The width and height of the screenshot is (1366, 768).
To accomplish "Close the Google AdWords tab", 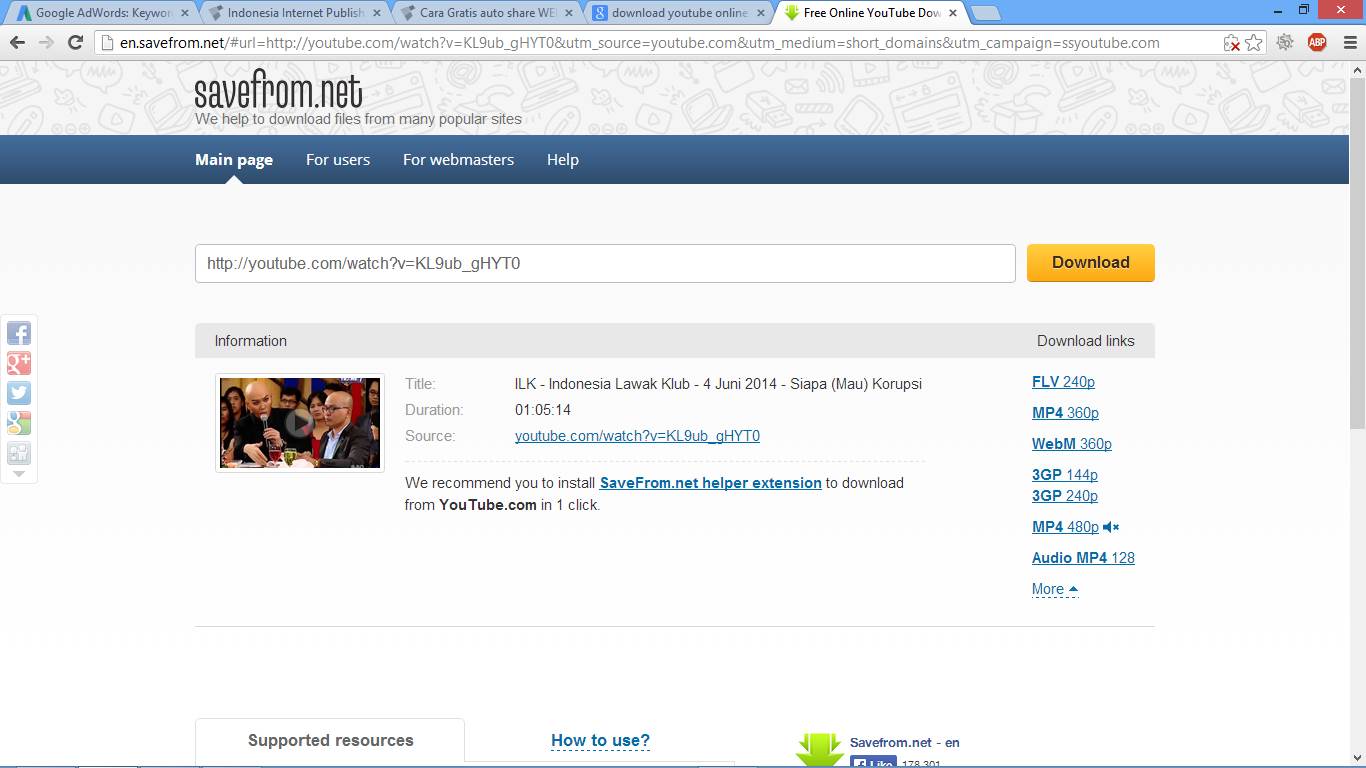I will 184,13.
